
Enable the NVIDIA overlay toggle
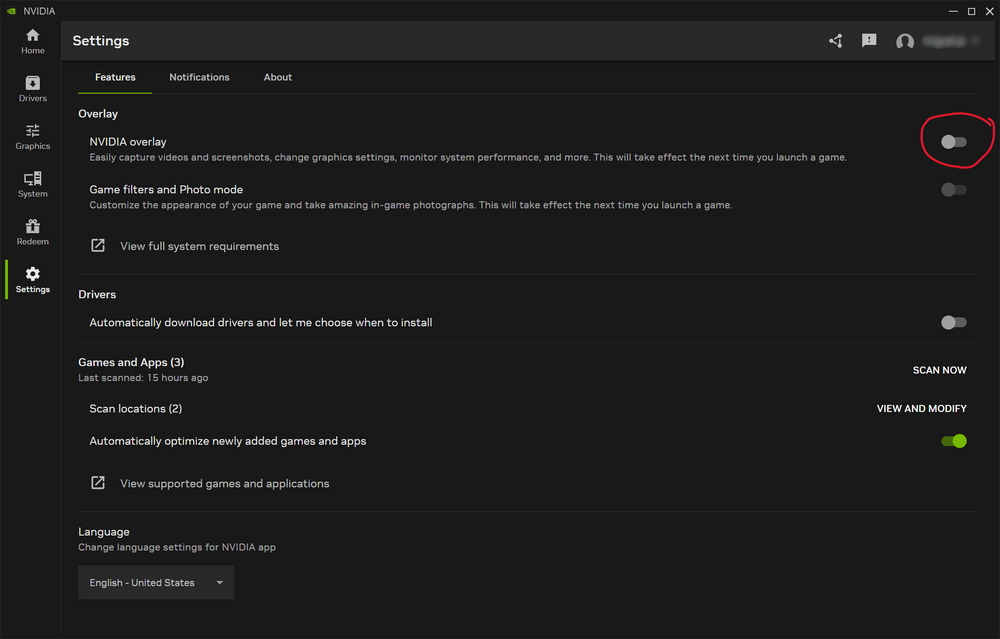[x=954, y=142]
